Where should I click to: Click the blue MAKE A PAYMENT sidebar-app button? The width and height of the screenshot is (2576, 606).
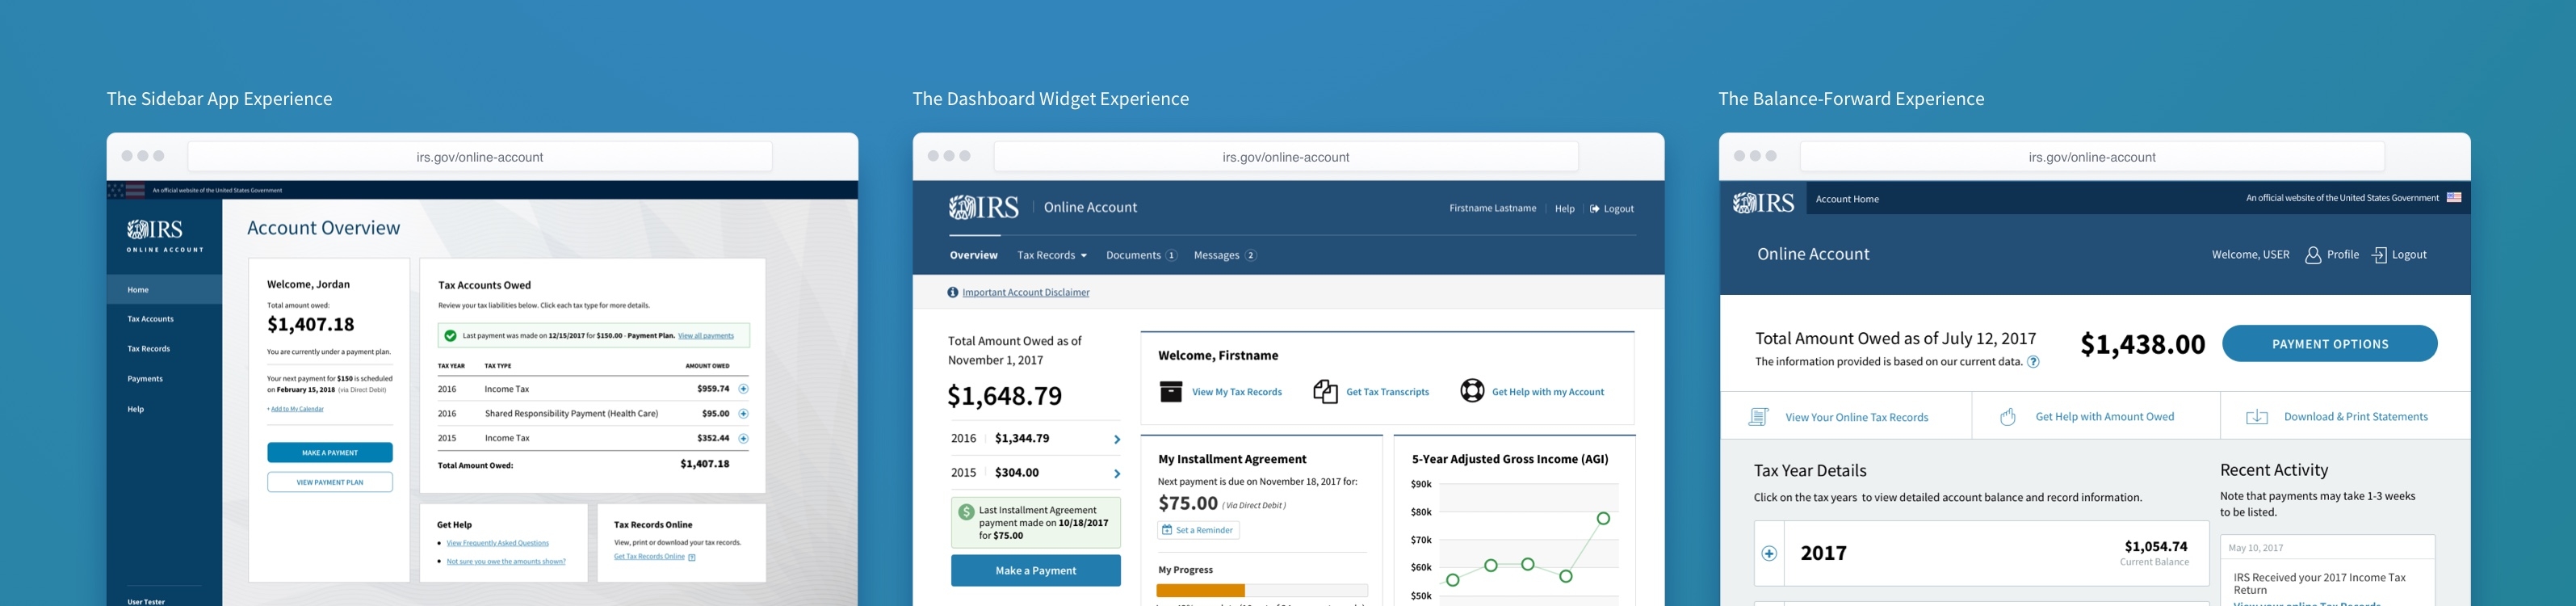pyautogui.click(x=329, y=453)
